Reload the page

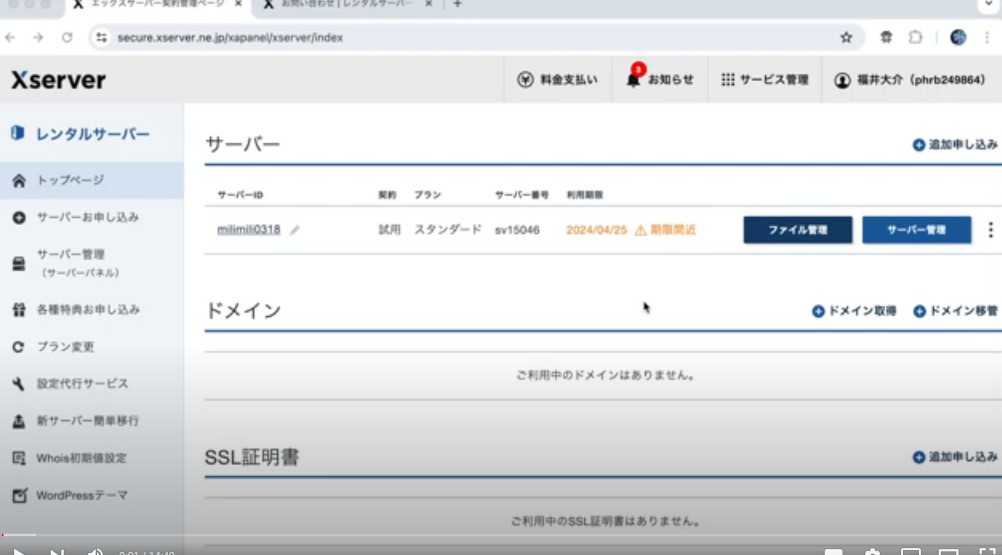(x=67, y=38)
